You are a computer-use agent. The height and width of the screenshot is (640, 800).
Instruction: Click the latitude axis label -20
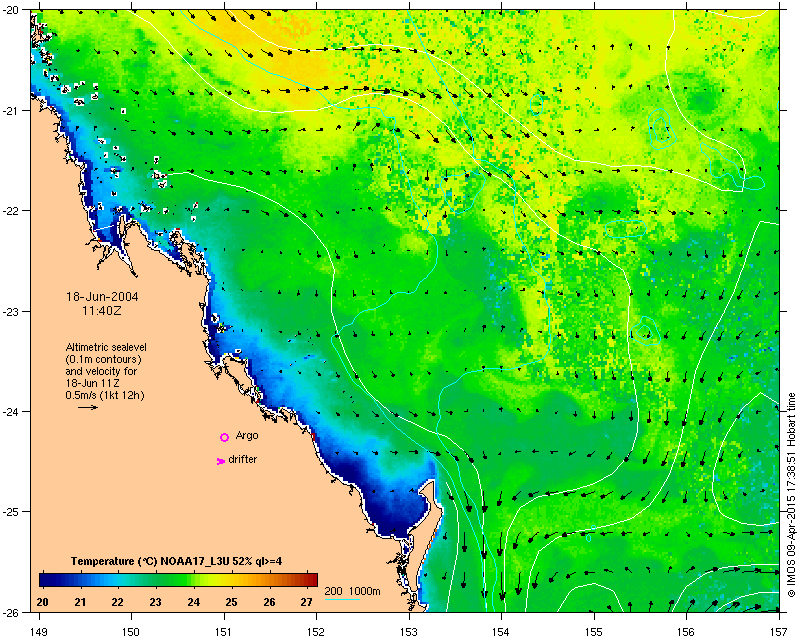(10, 10)
